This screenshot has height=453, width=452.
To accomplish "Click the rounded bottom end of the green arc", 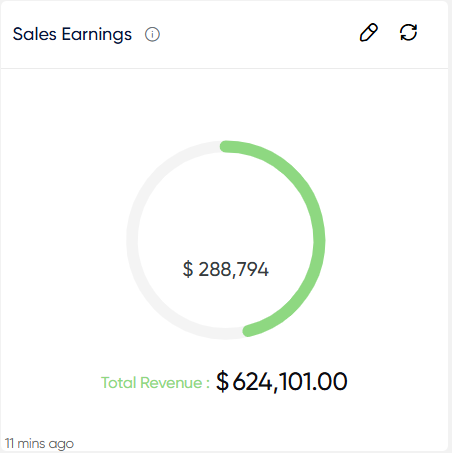I will tap(249, 331).
